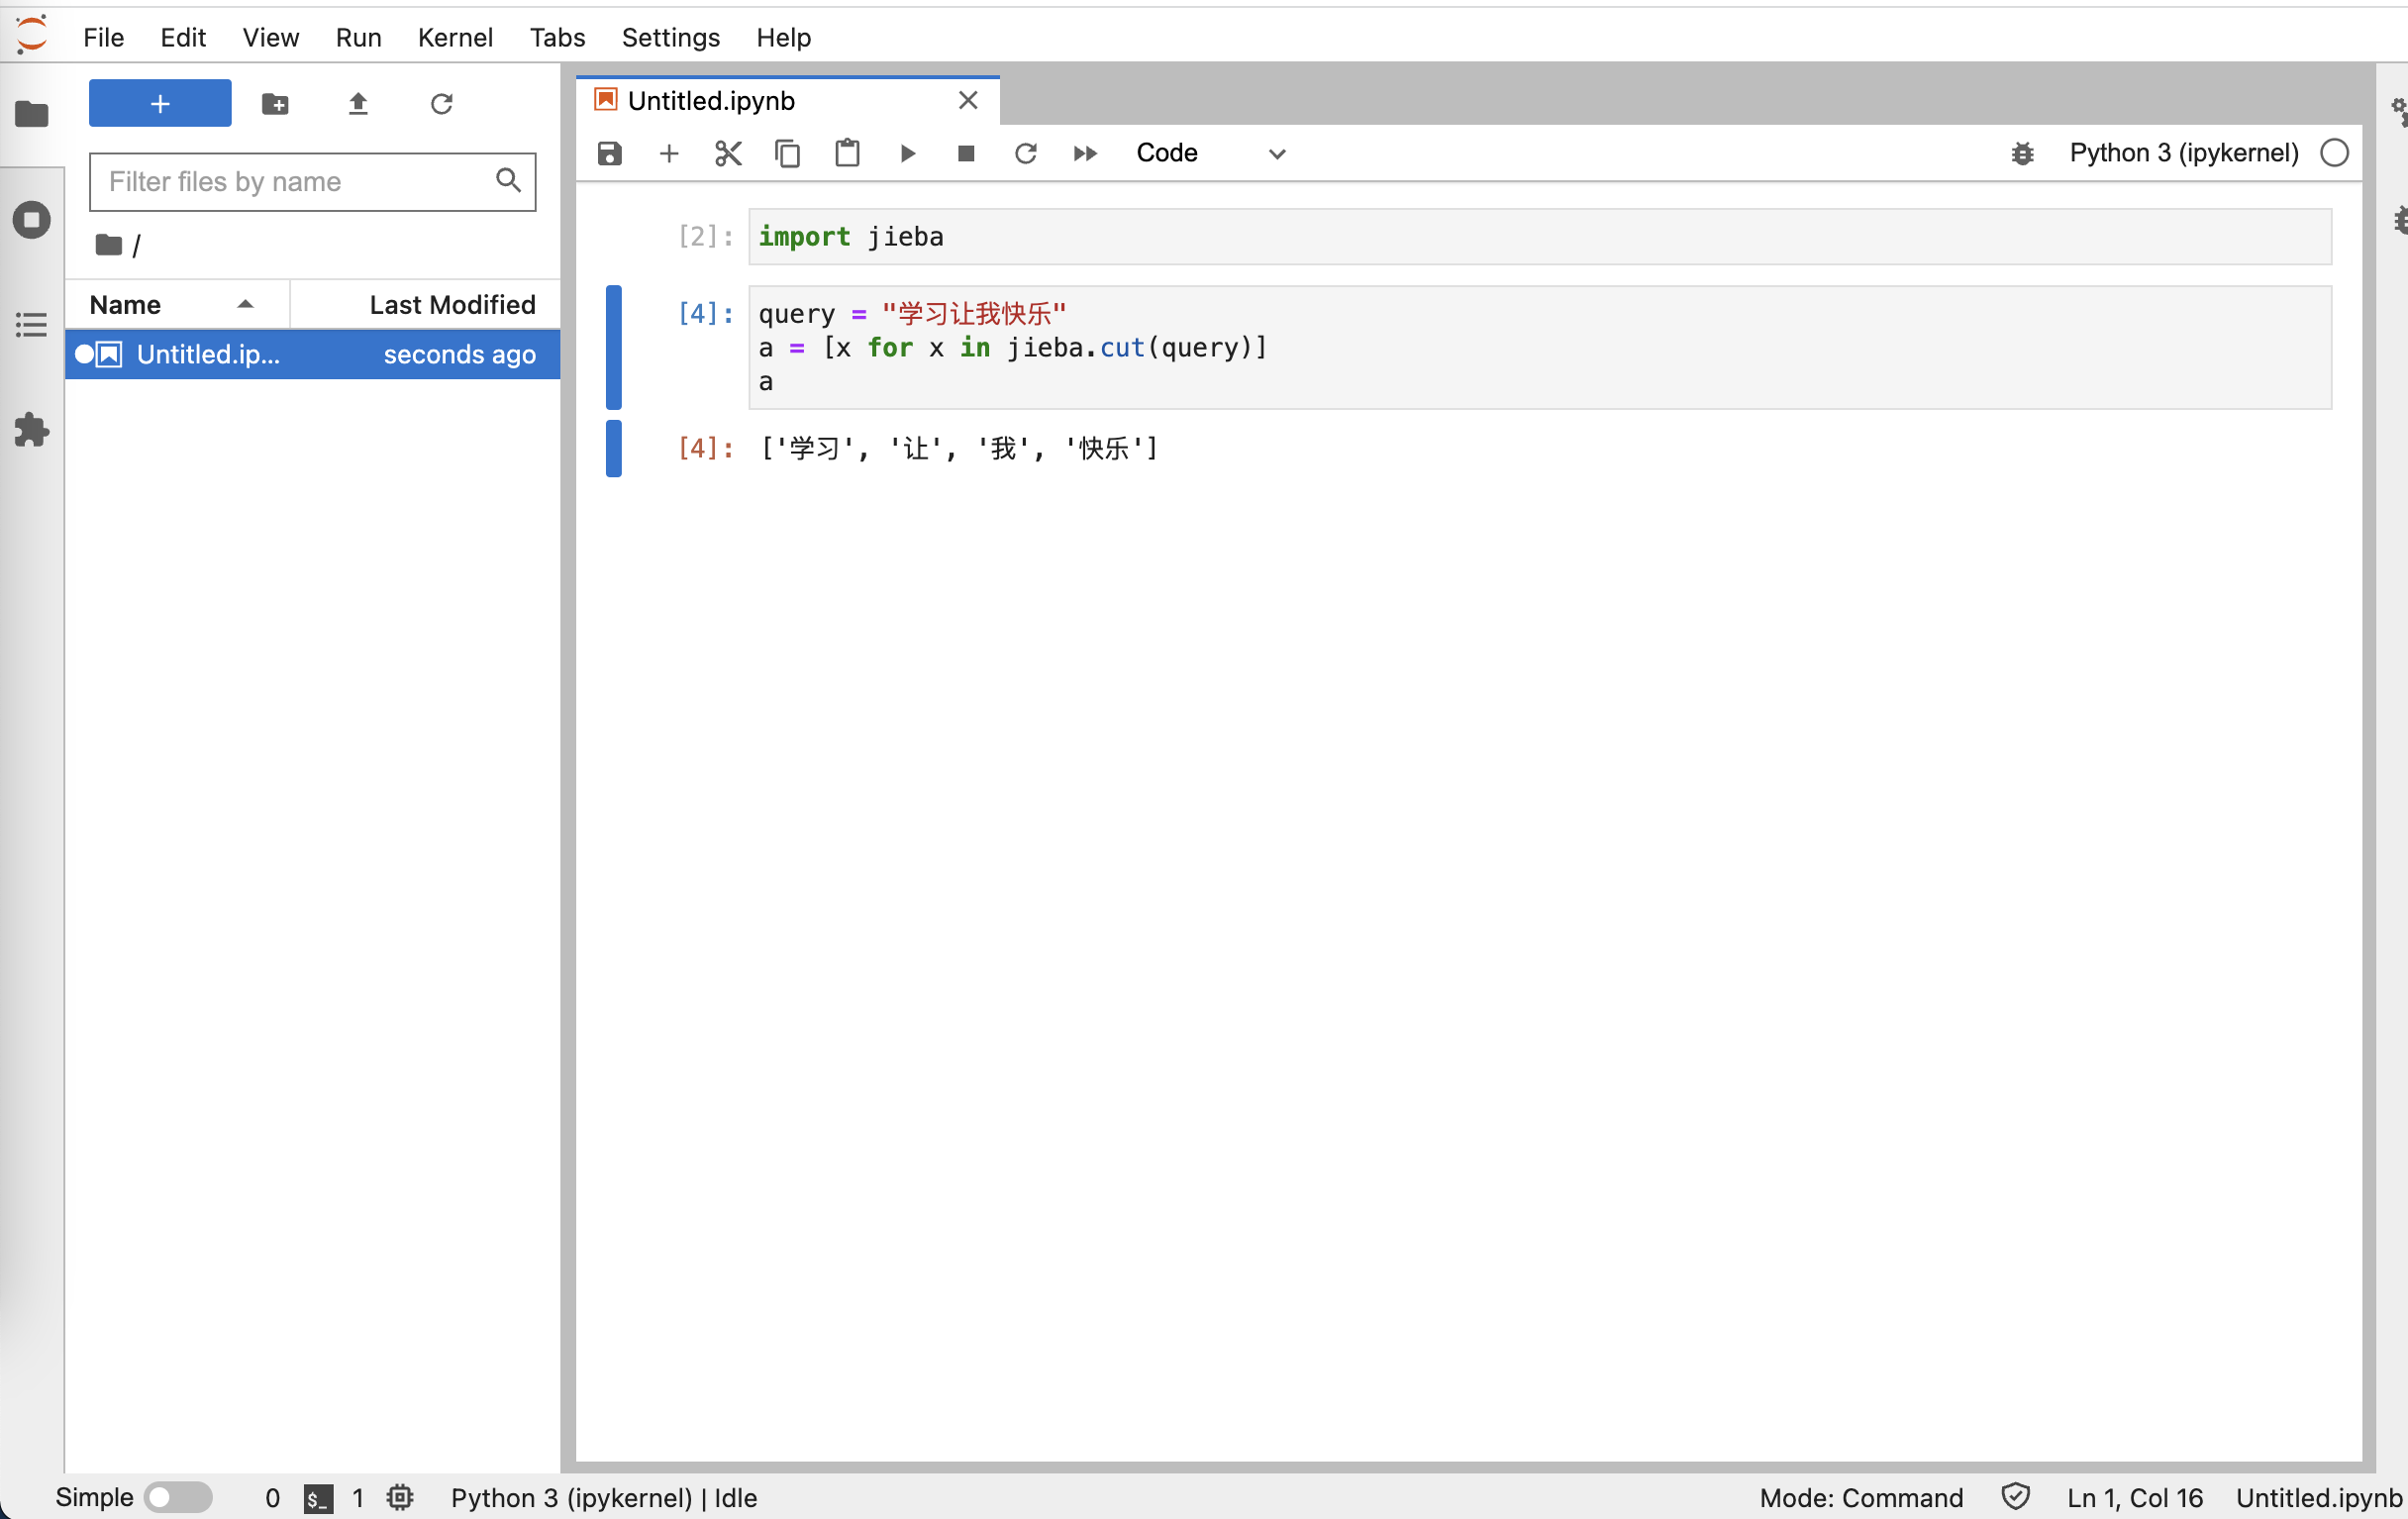Click the Untitled.ipynb file in sidebar
2408x1519 pixels.
click(x=208, y=354)
